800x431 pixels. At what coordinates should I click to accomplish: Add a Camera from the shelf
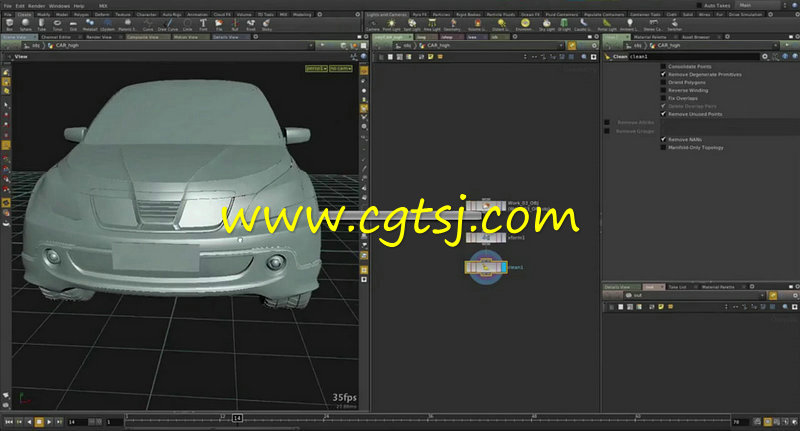click(373, 24)
